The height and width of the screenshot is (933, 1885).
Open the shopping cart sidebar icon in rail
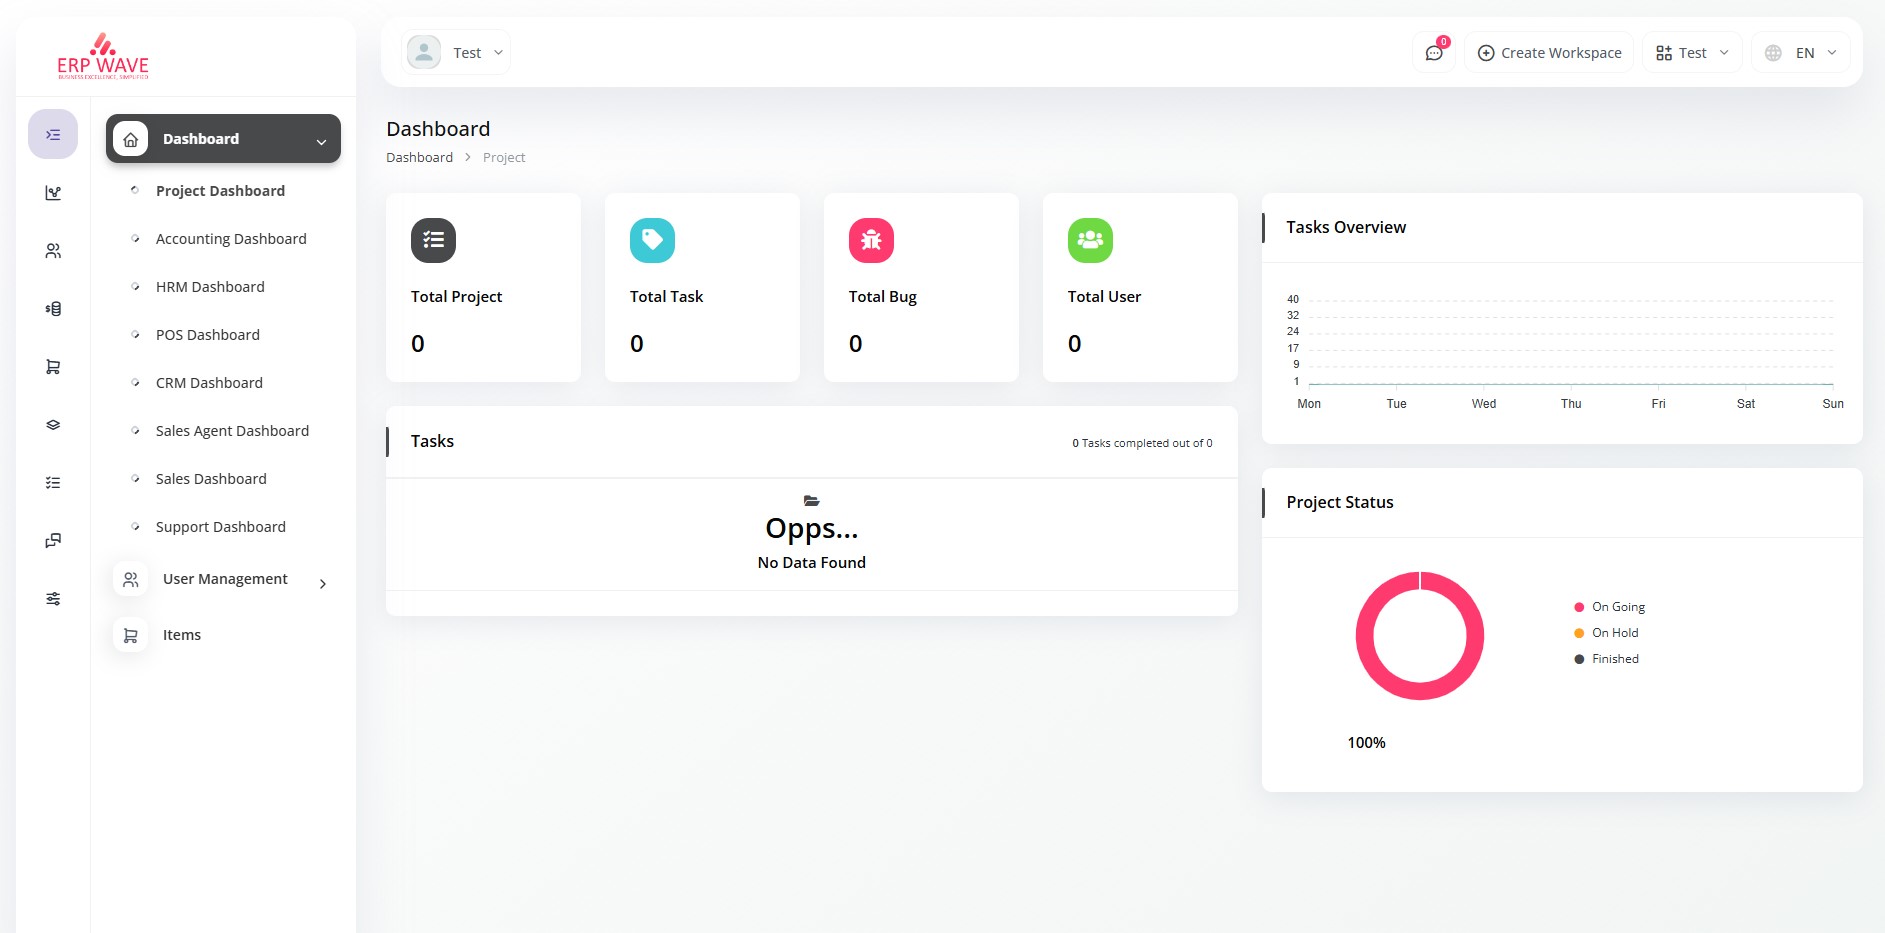pyautogui.click(x=53, y=367)
